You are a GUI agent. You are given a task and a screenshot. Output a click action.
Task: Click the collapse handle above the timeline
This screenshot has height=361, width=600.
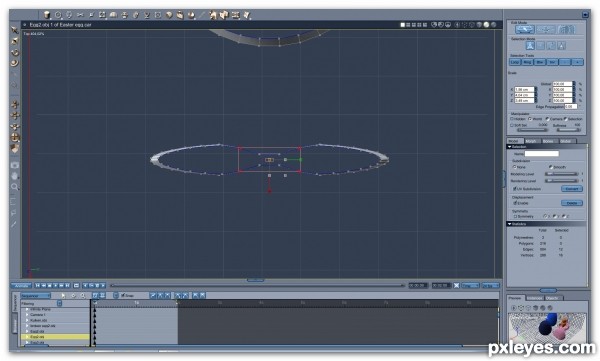[256, 281]
